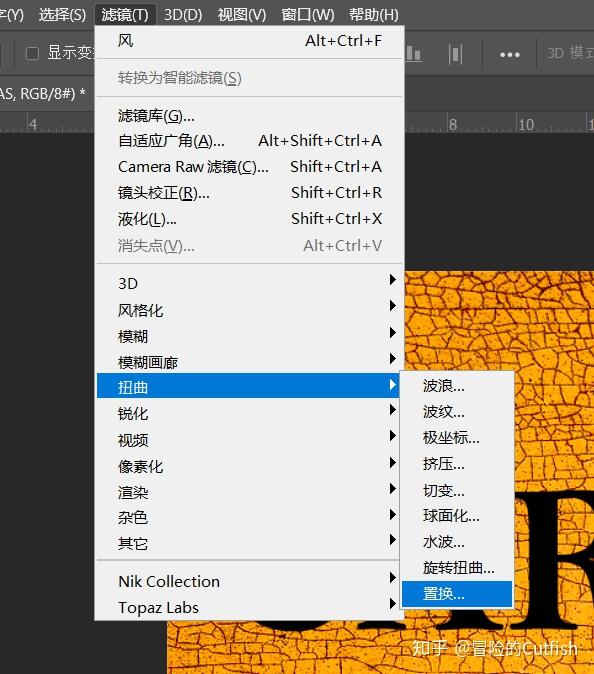Choose 水波... zigzag filter
This screenshot has height=674, width=594.
[457, 542]
